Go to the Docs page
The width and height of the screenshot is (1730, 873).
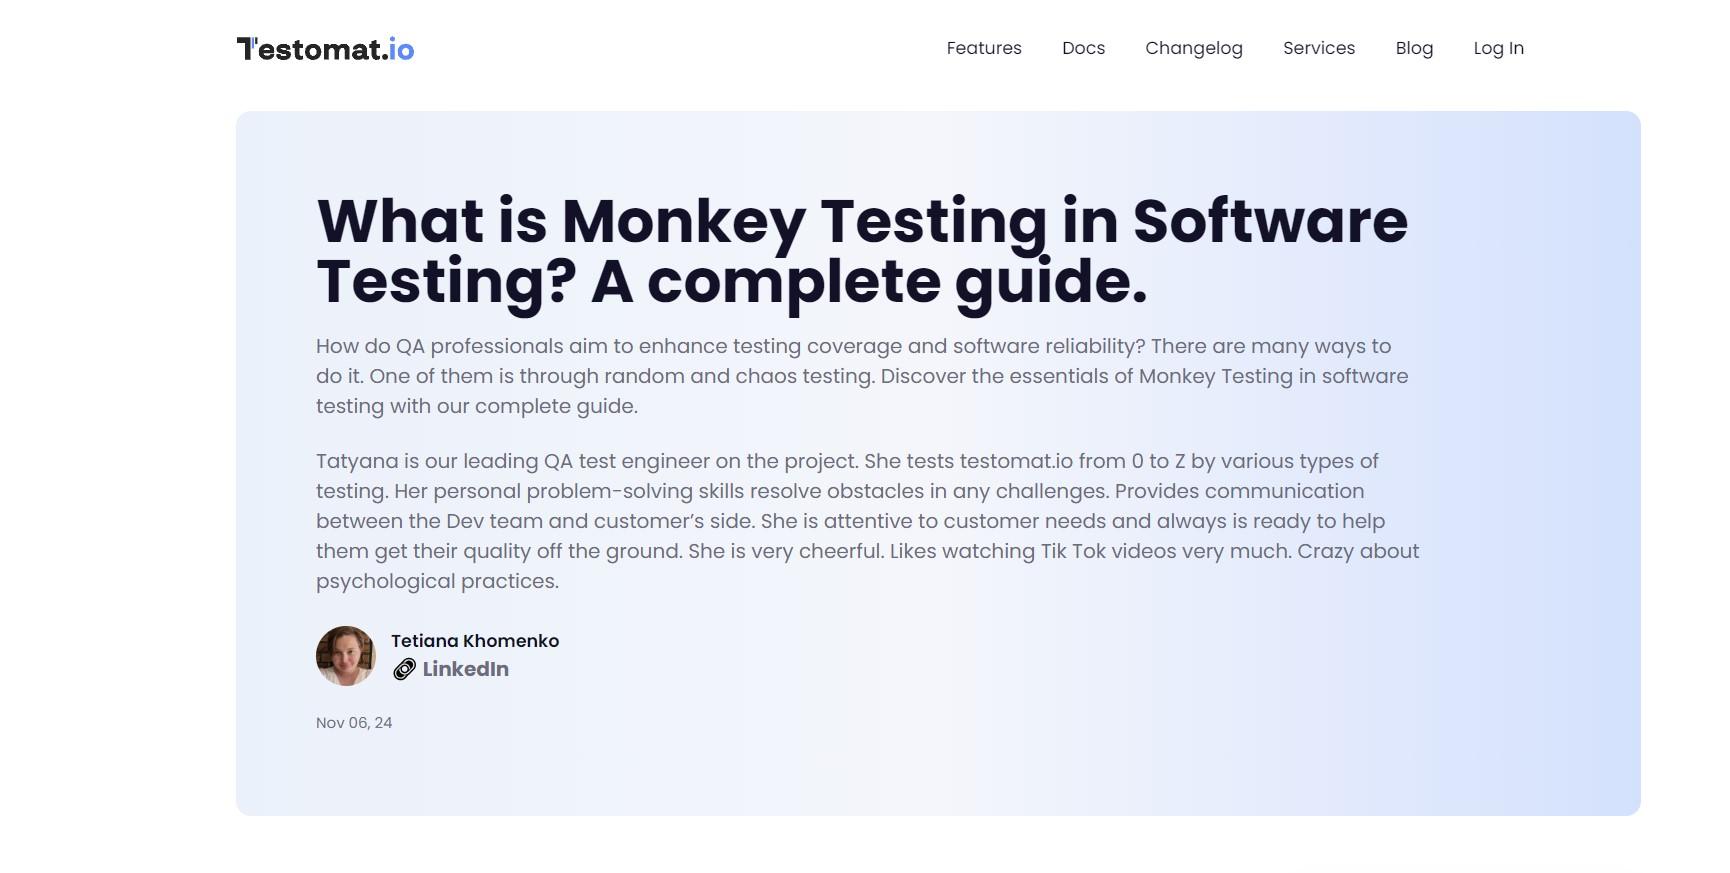(1083, 48)
